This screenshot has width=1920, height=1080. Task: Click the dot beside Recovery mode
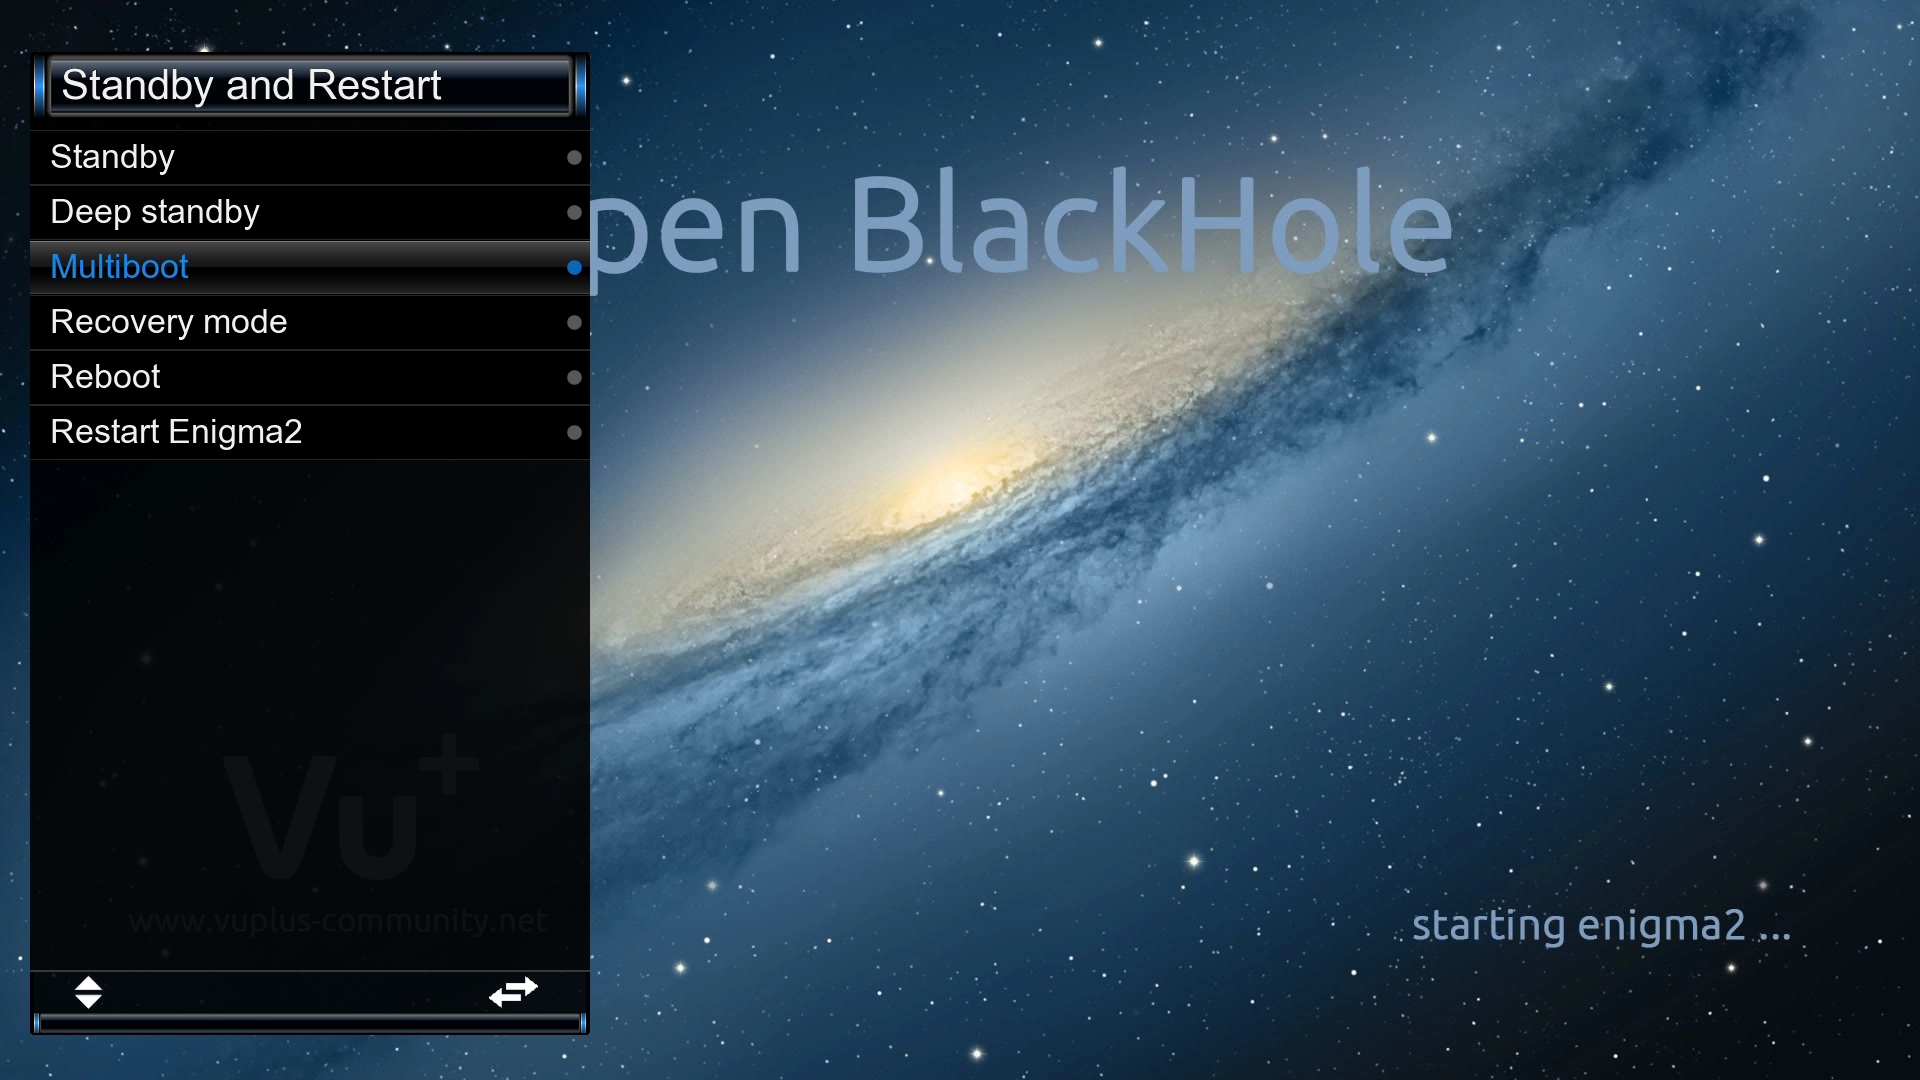[x=574, y=323]
